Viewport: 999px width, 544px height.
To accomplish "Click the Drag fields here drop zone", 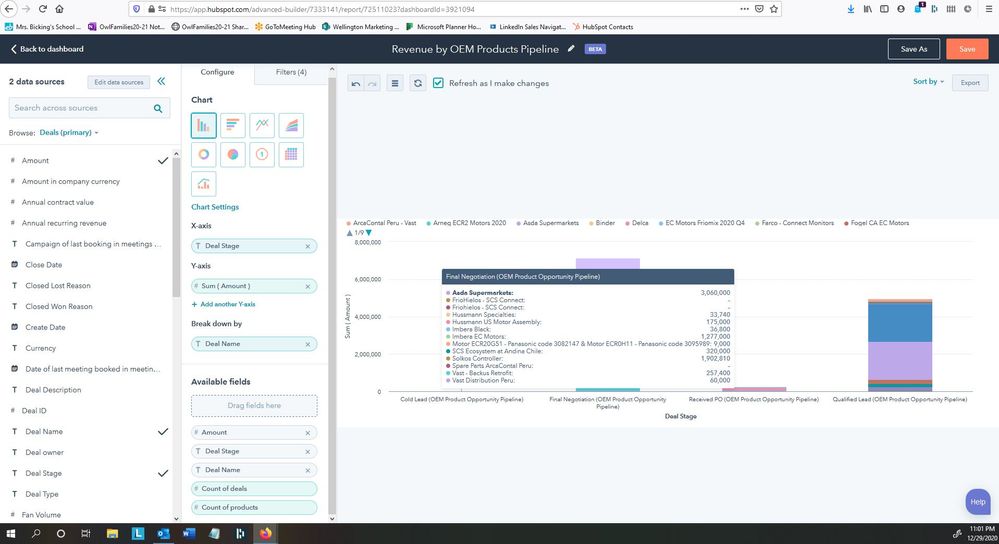I will click(x=254, y=406).
